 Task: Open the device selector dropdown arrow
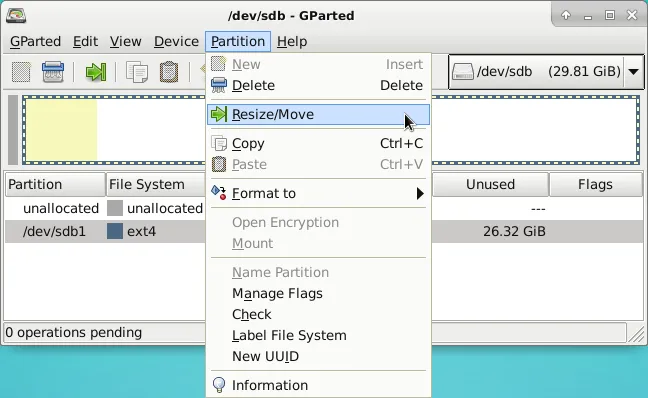pyautogui.click(x=633, y=71)
